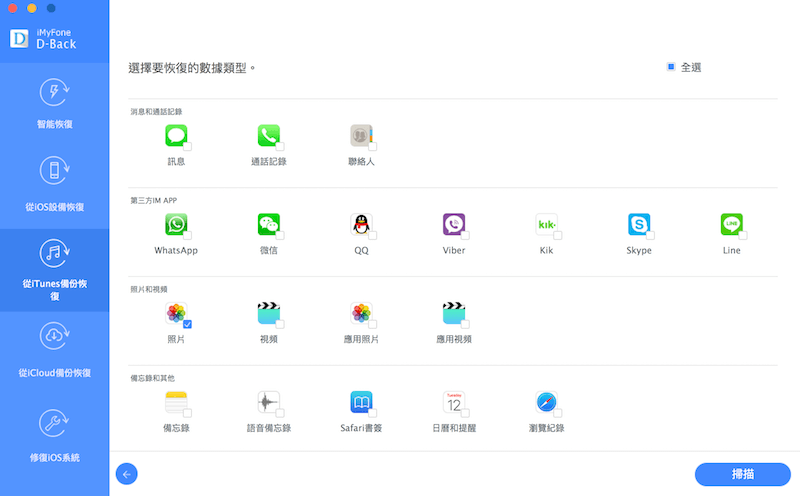Click the 備忘錄和其他 section heading

click(153, 378)
